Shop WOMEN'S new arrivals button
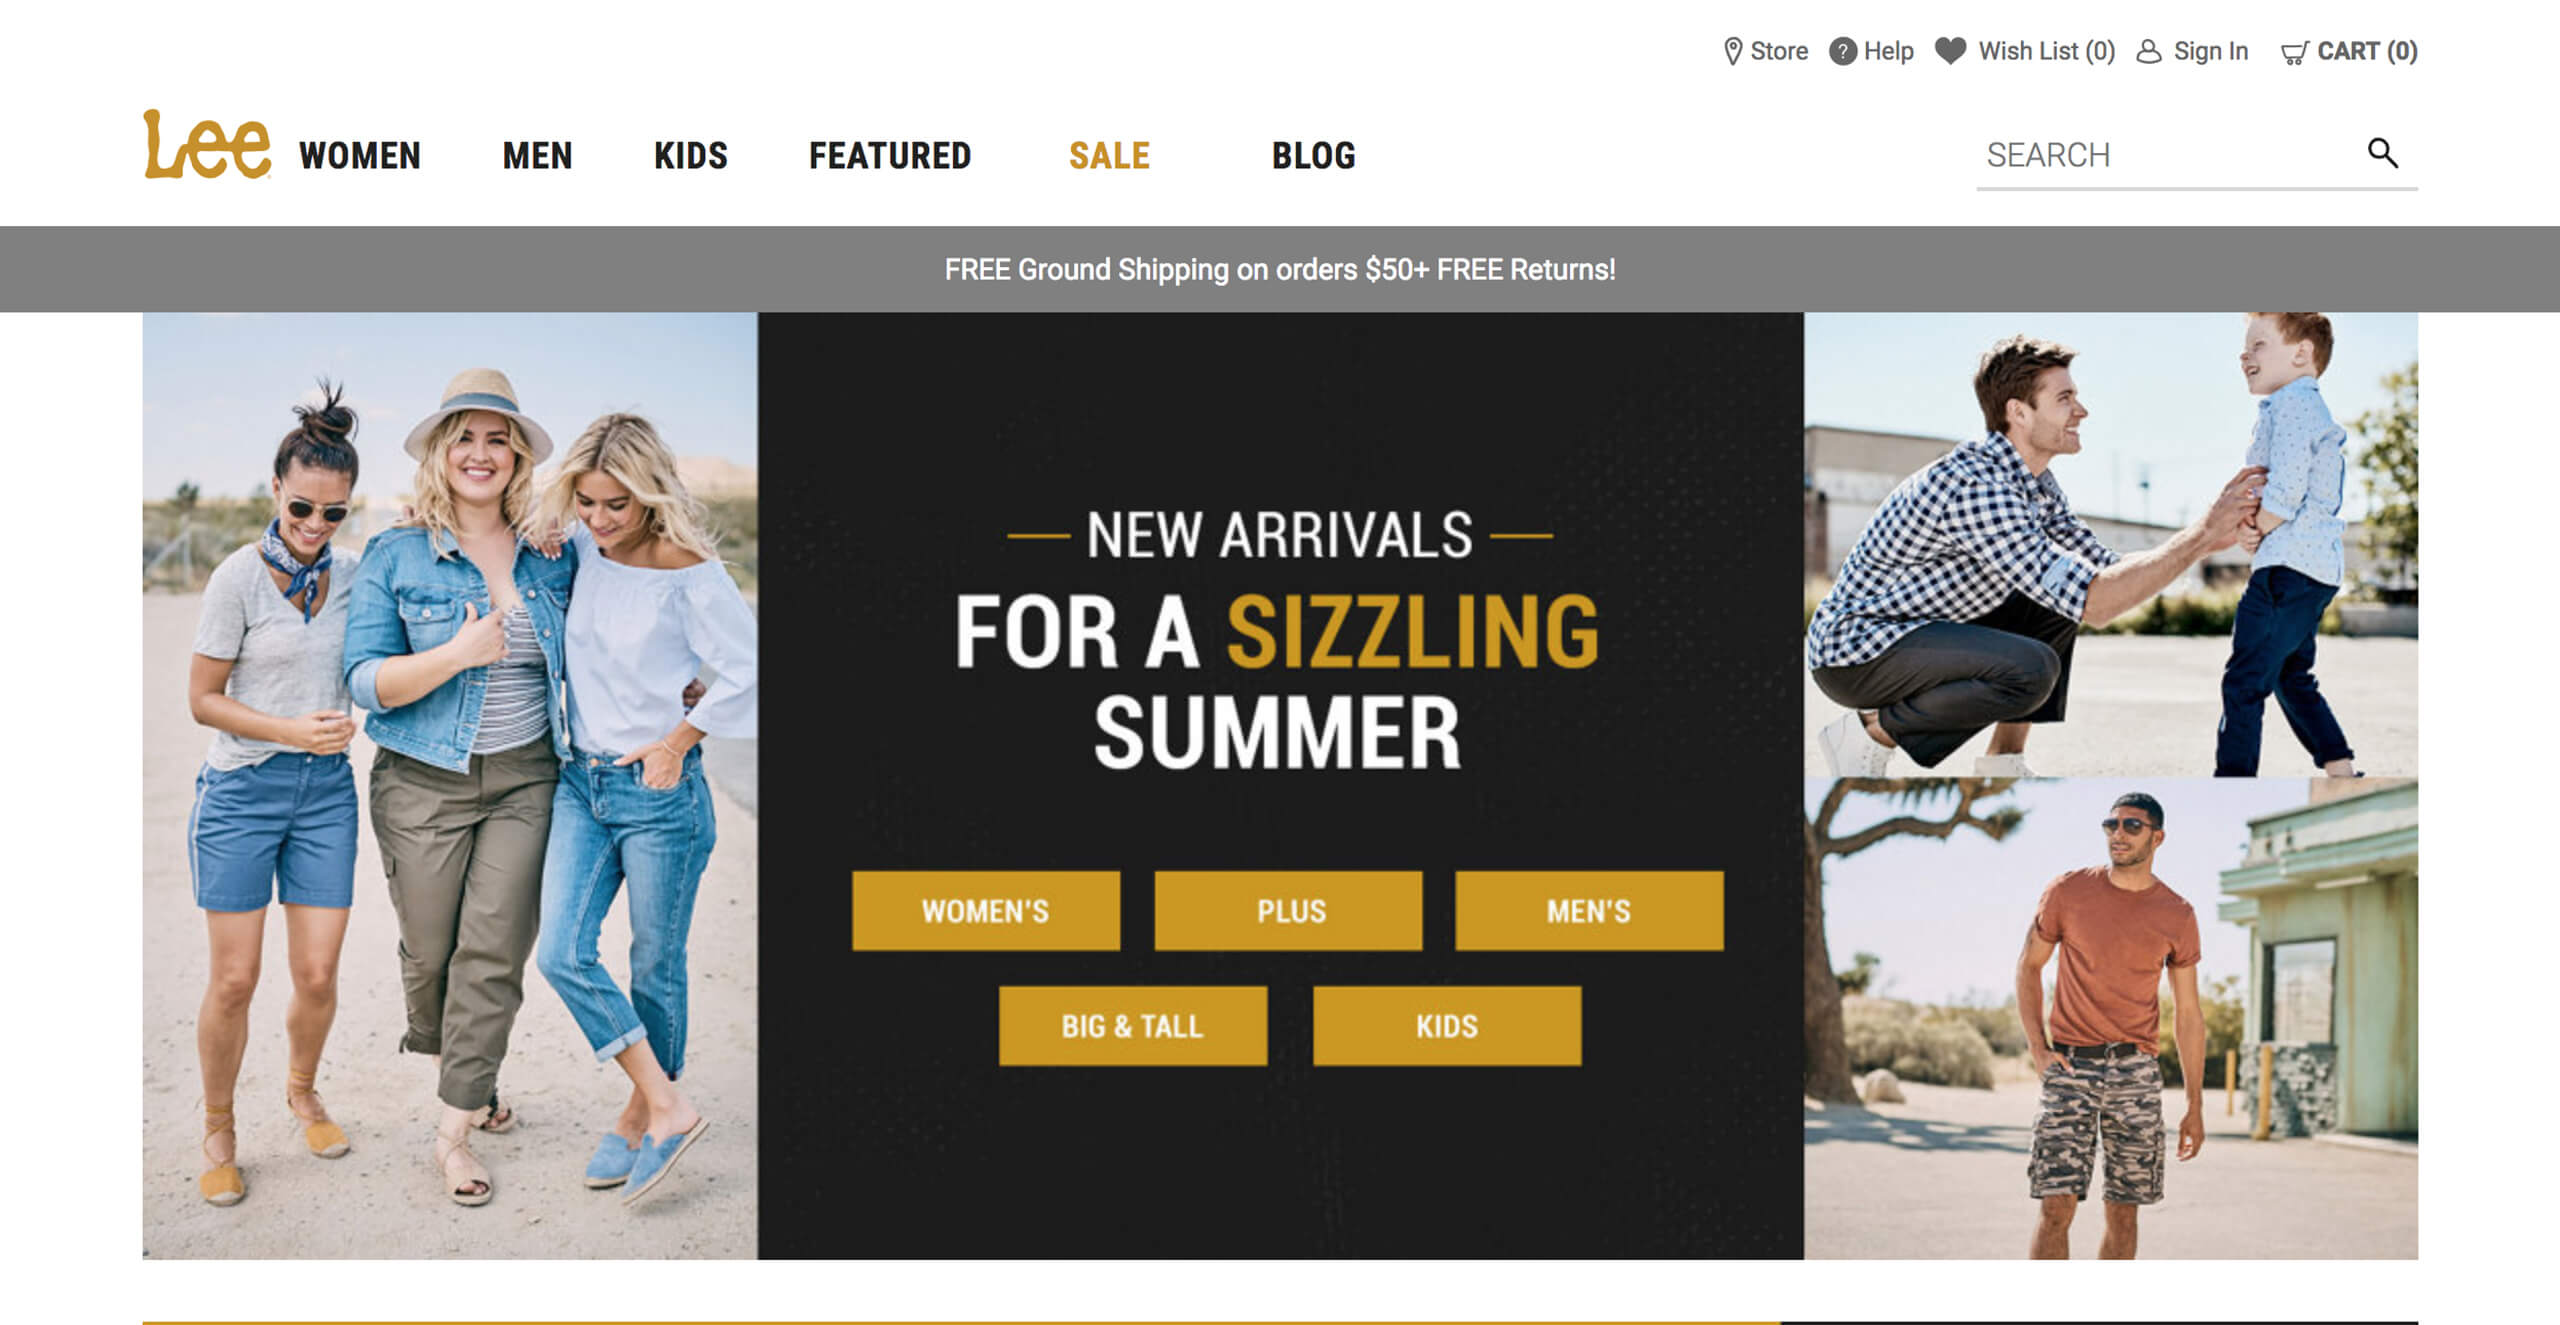Screen dimensions: 2560x1325 tap(986, 911)
